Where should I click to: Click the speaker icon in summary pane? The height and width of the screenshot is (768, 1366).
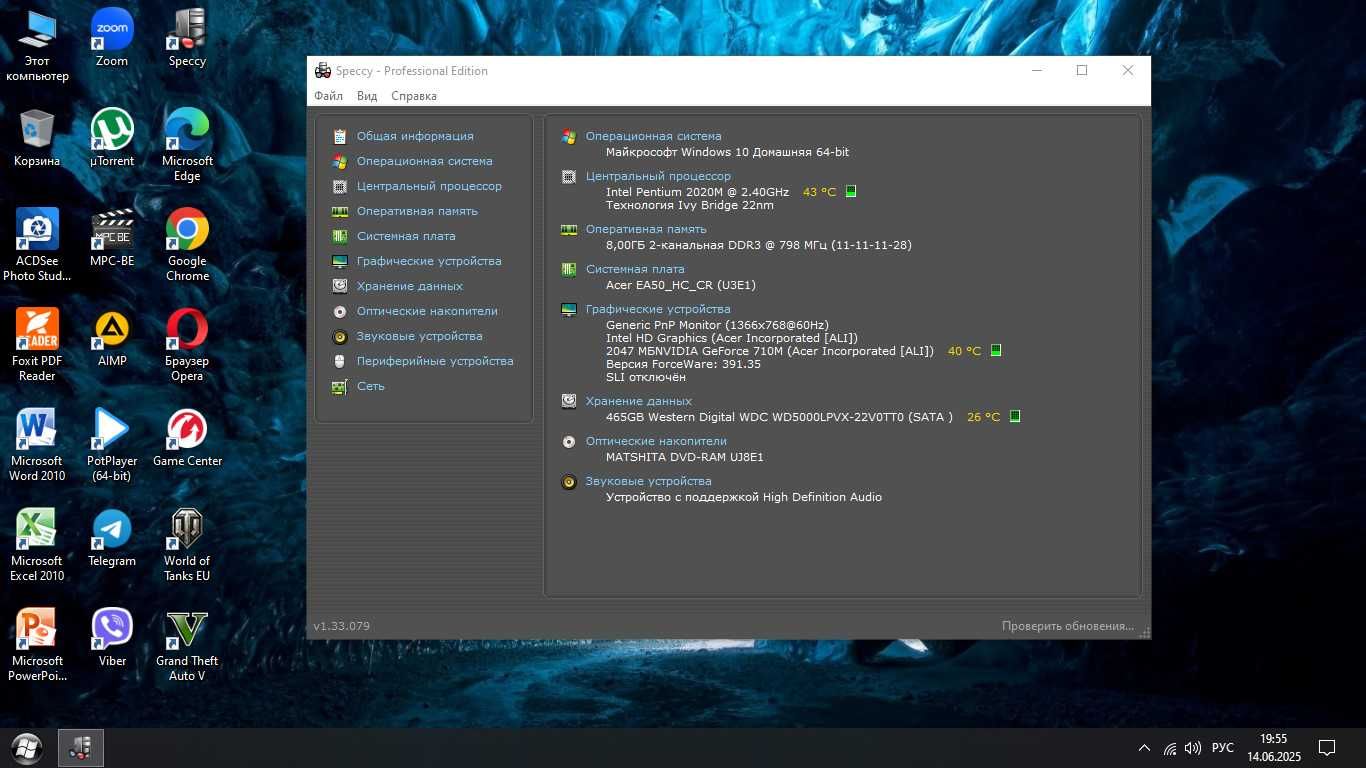(569, 481)
